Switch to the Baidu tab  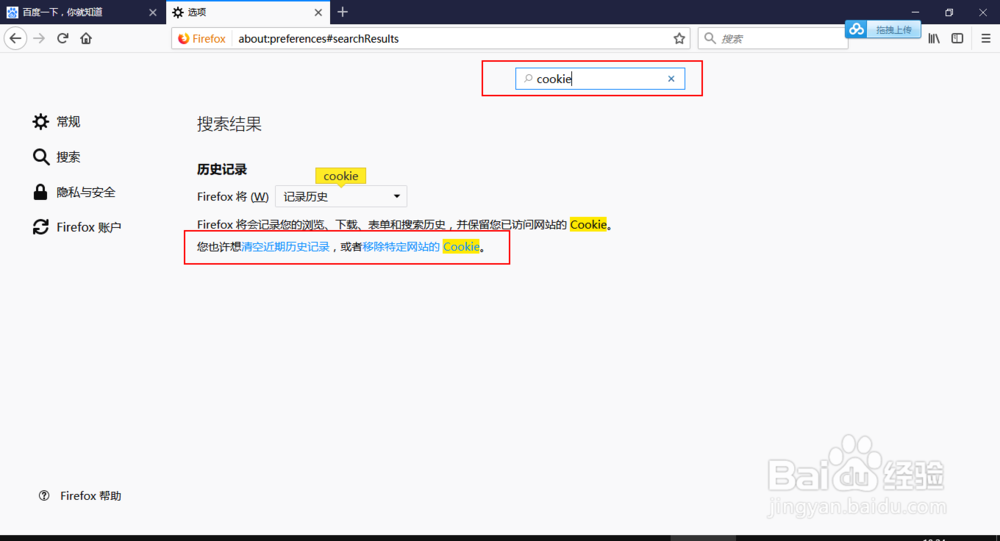click(x=82, y=12)
